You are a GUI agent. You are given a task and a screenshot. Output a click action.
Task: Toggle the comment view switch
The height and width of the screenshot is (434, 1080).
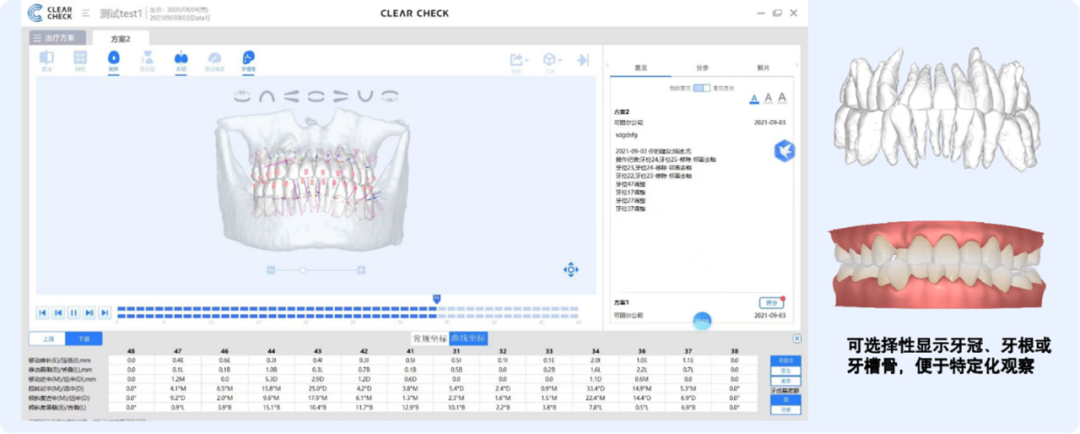click(x=701, y=88)
